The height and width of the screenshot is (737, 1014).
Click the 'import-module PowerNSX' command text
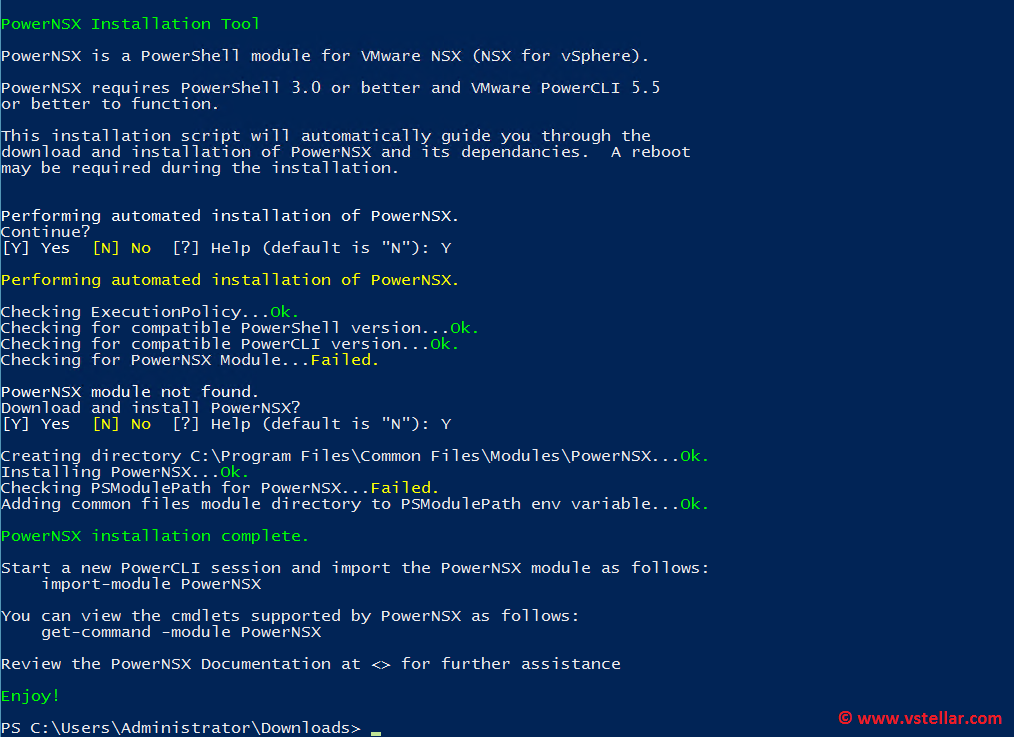pyautogui.click(x=150, y=584)
